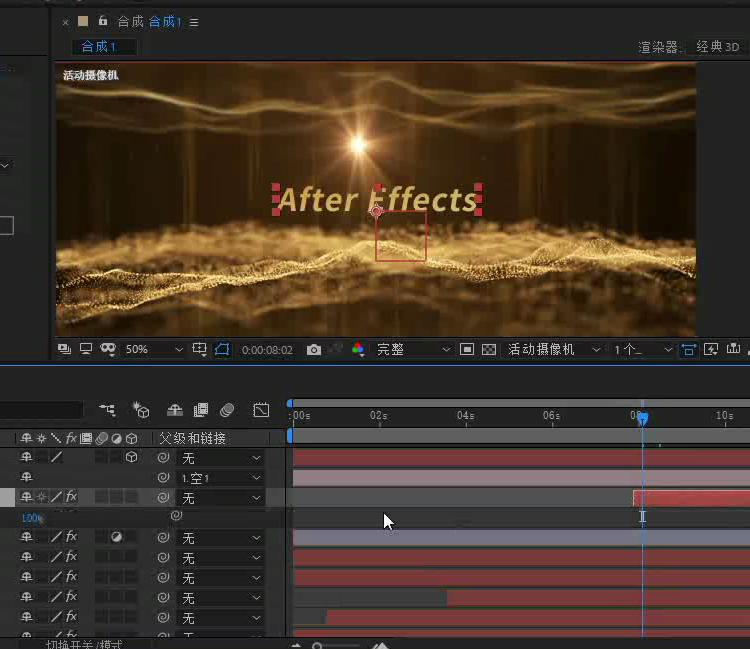Click the timeline button in viewer footer

coord(733,349)
